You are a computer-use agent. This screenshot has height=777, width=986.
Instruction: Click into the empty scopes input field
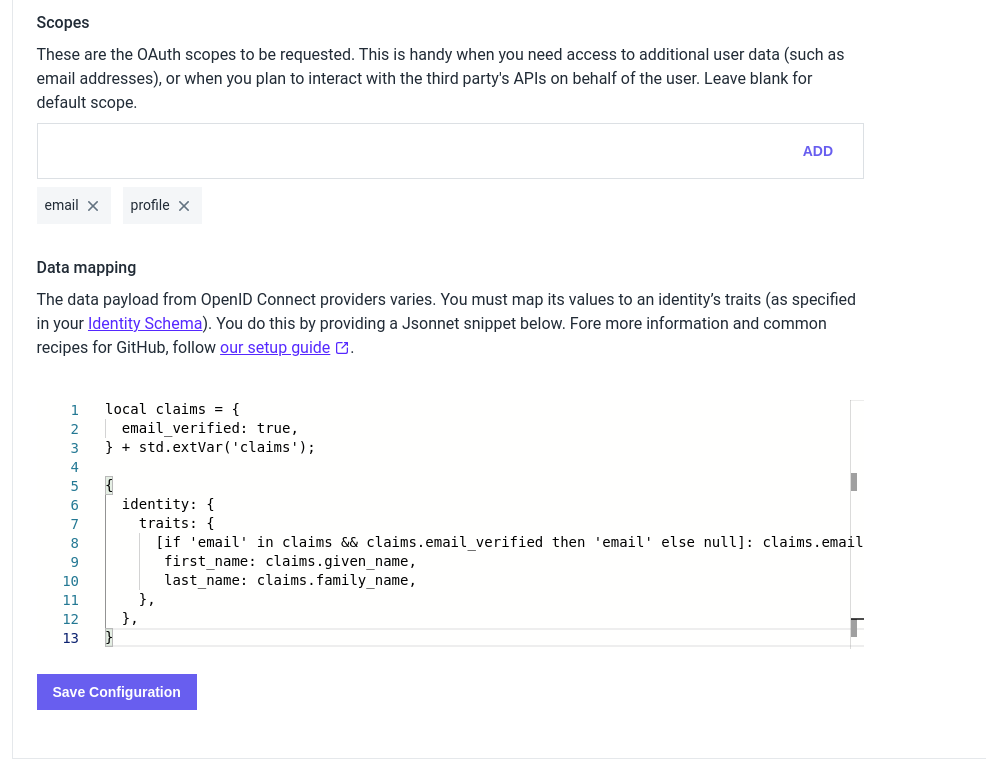400,151
